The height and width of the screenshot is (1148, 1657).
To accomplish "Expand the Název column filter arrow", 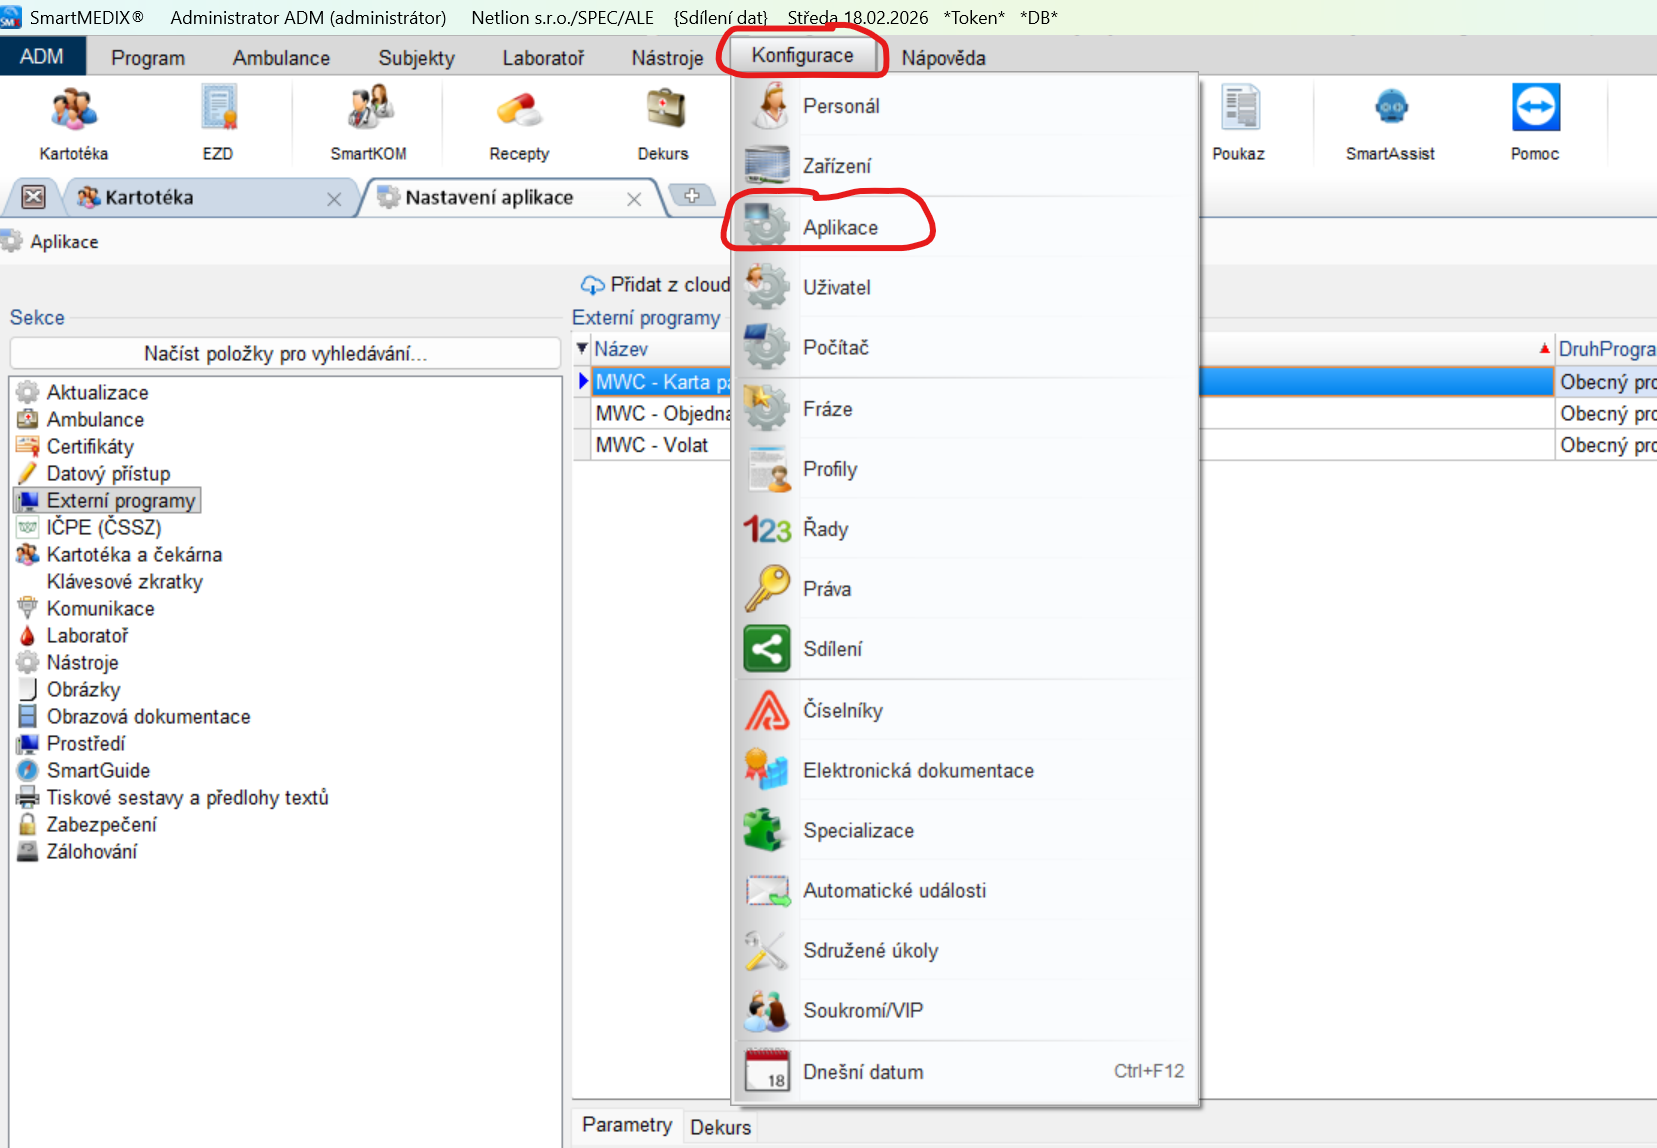I will click(582, 349).
